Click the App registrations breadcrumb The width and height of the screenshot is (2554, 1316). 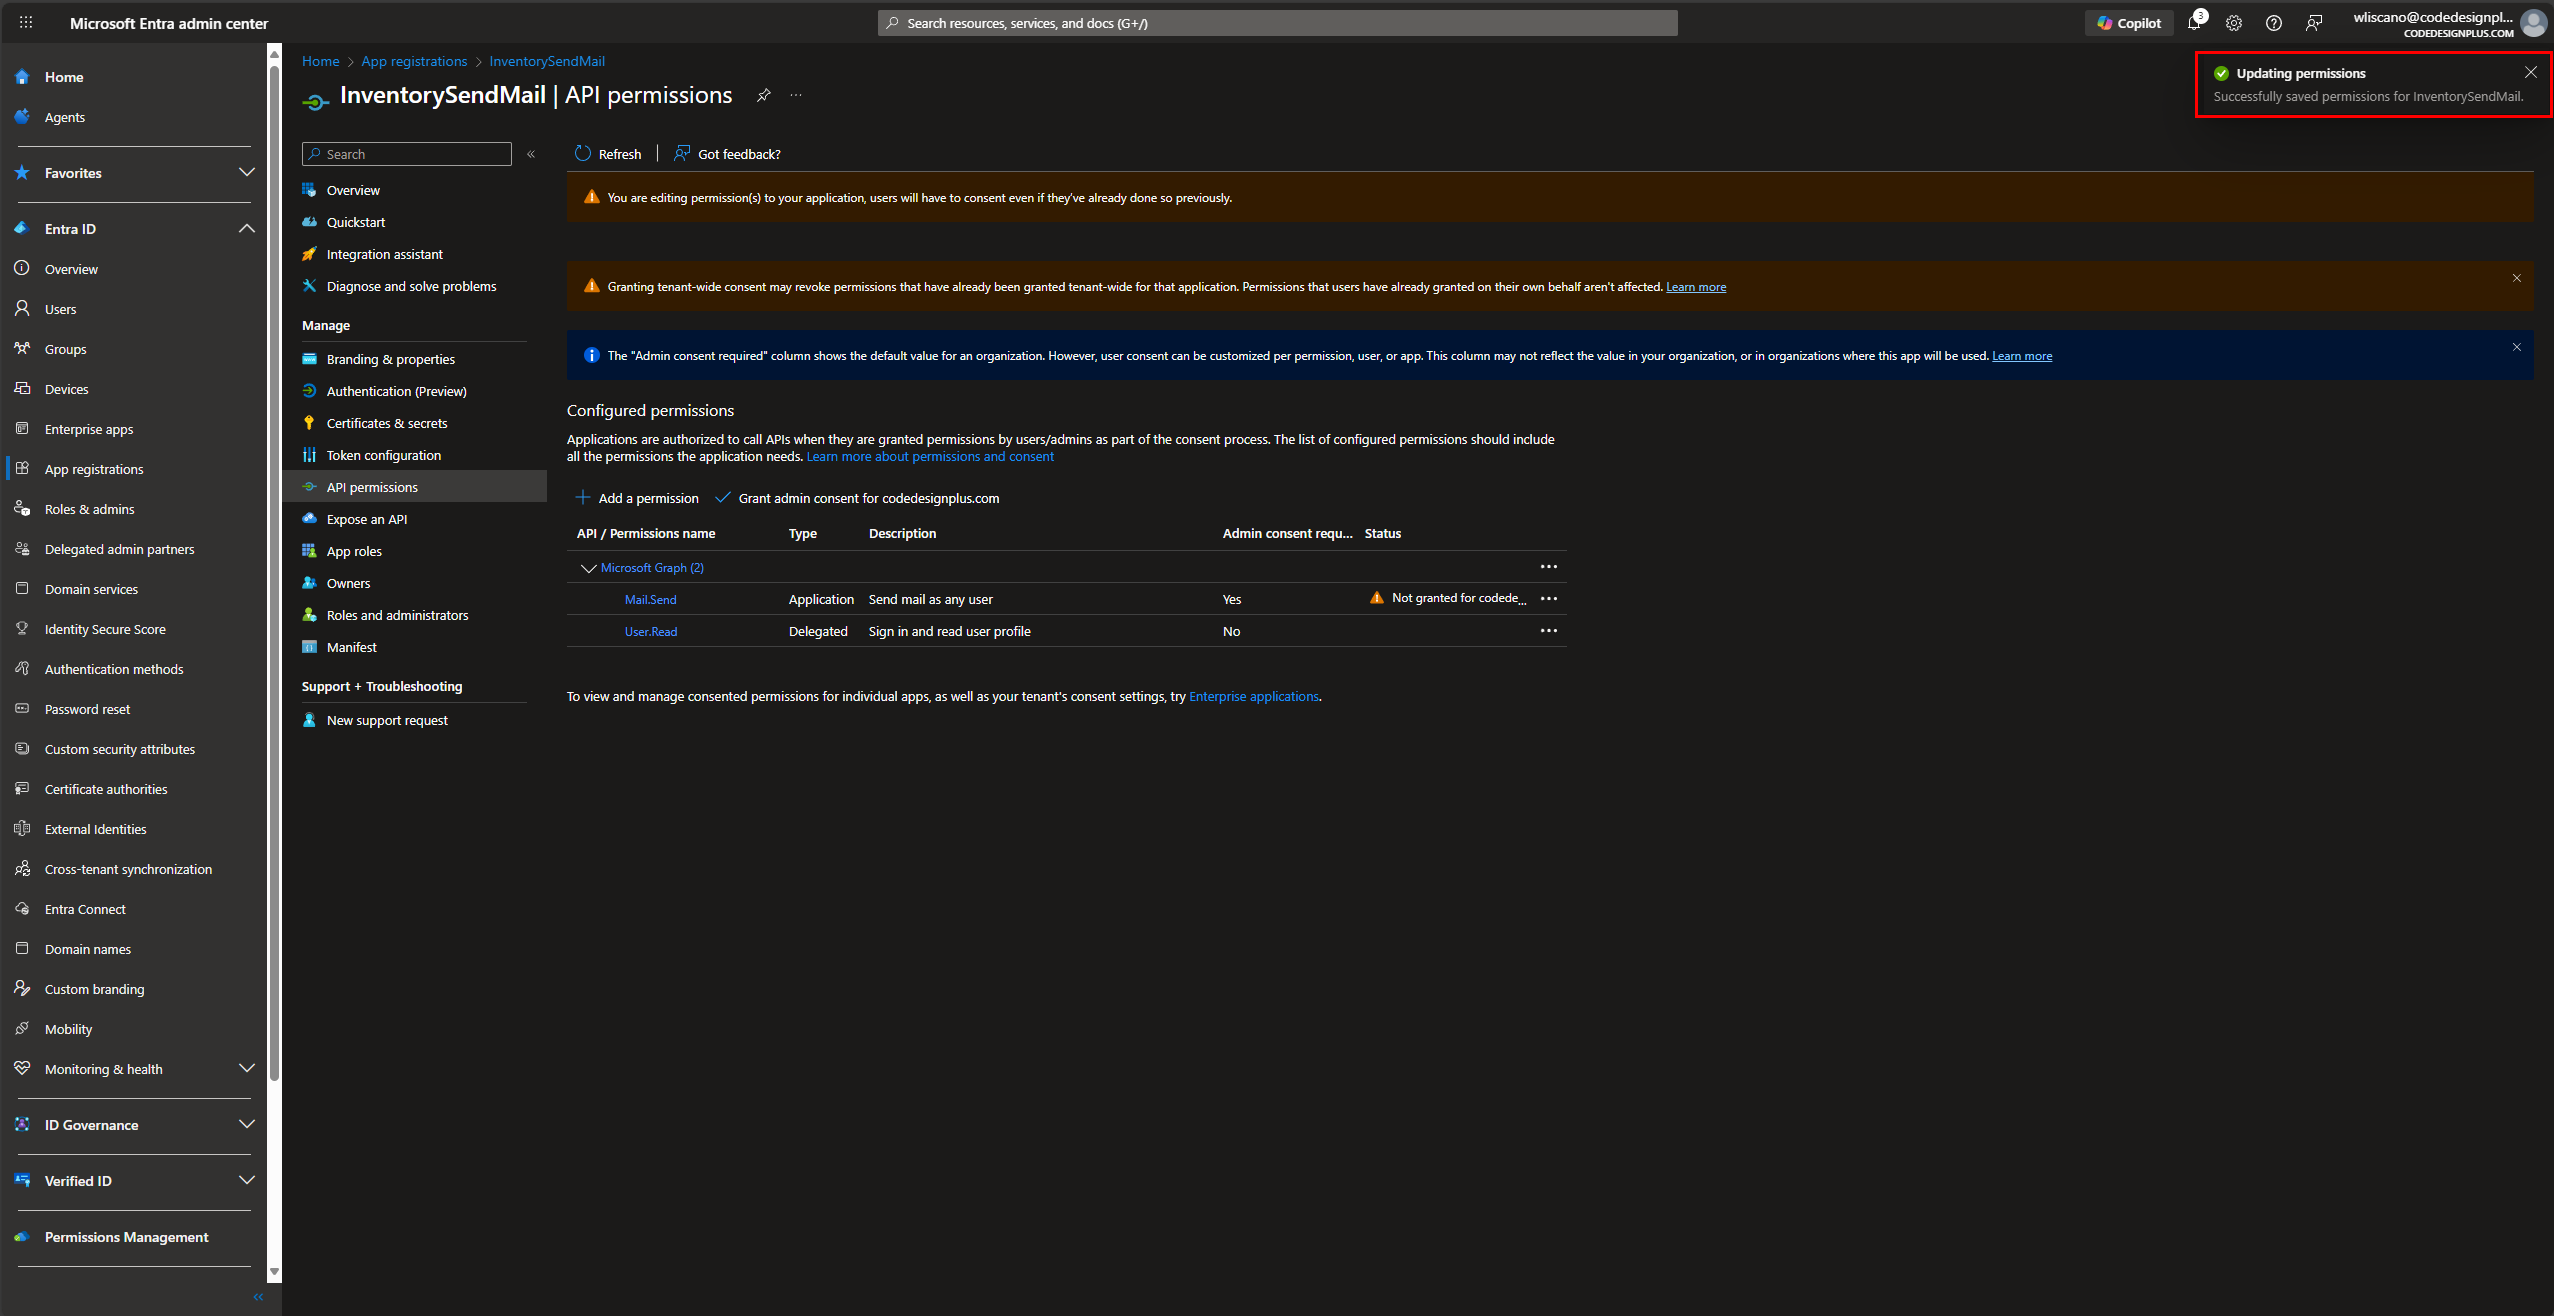pos(414,61)
